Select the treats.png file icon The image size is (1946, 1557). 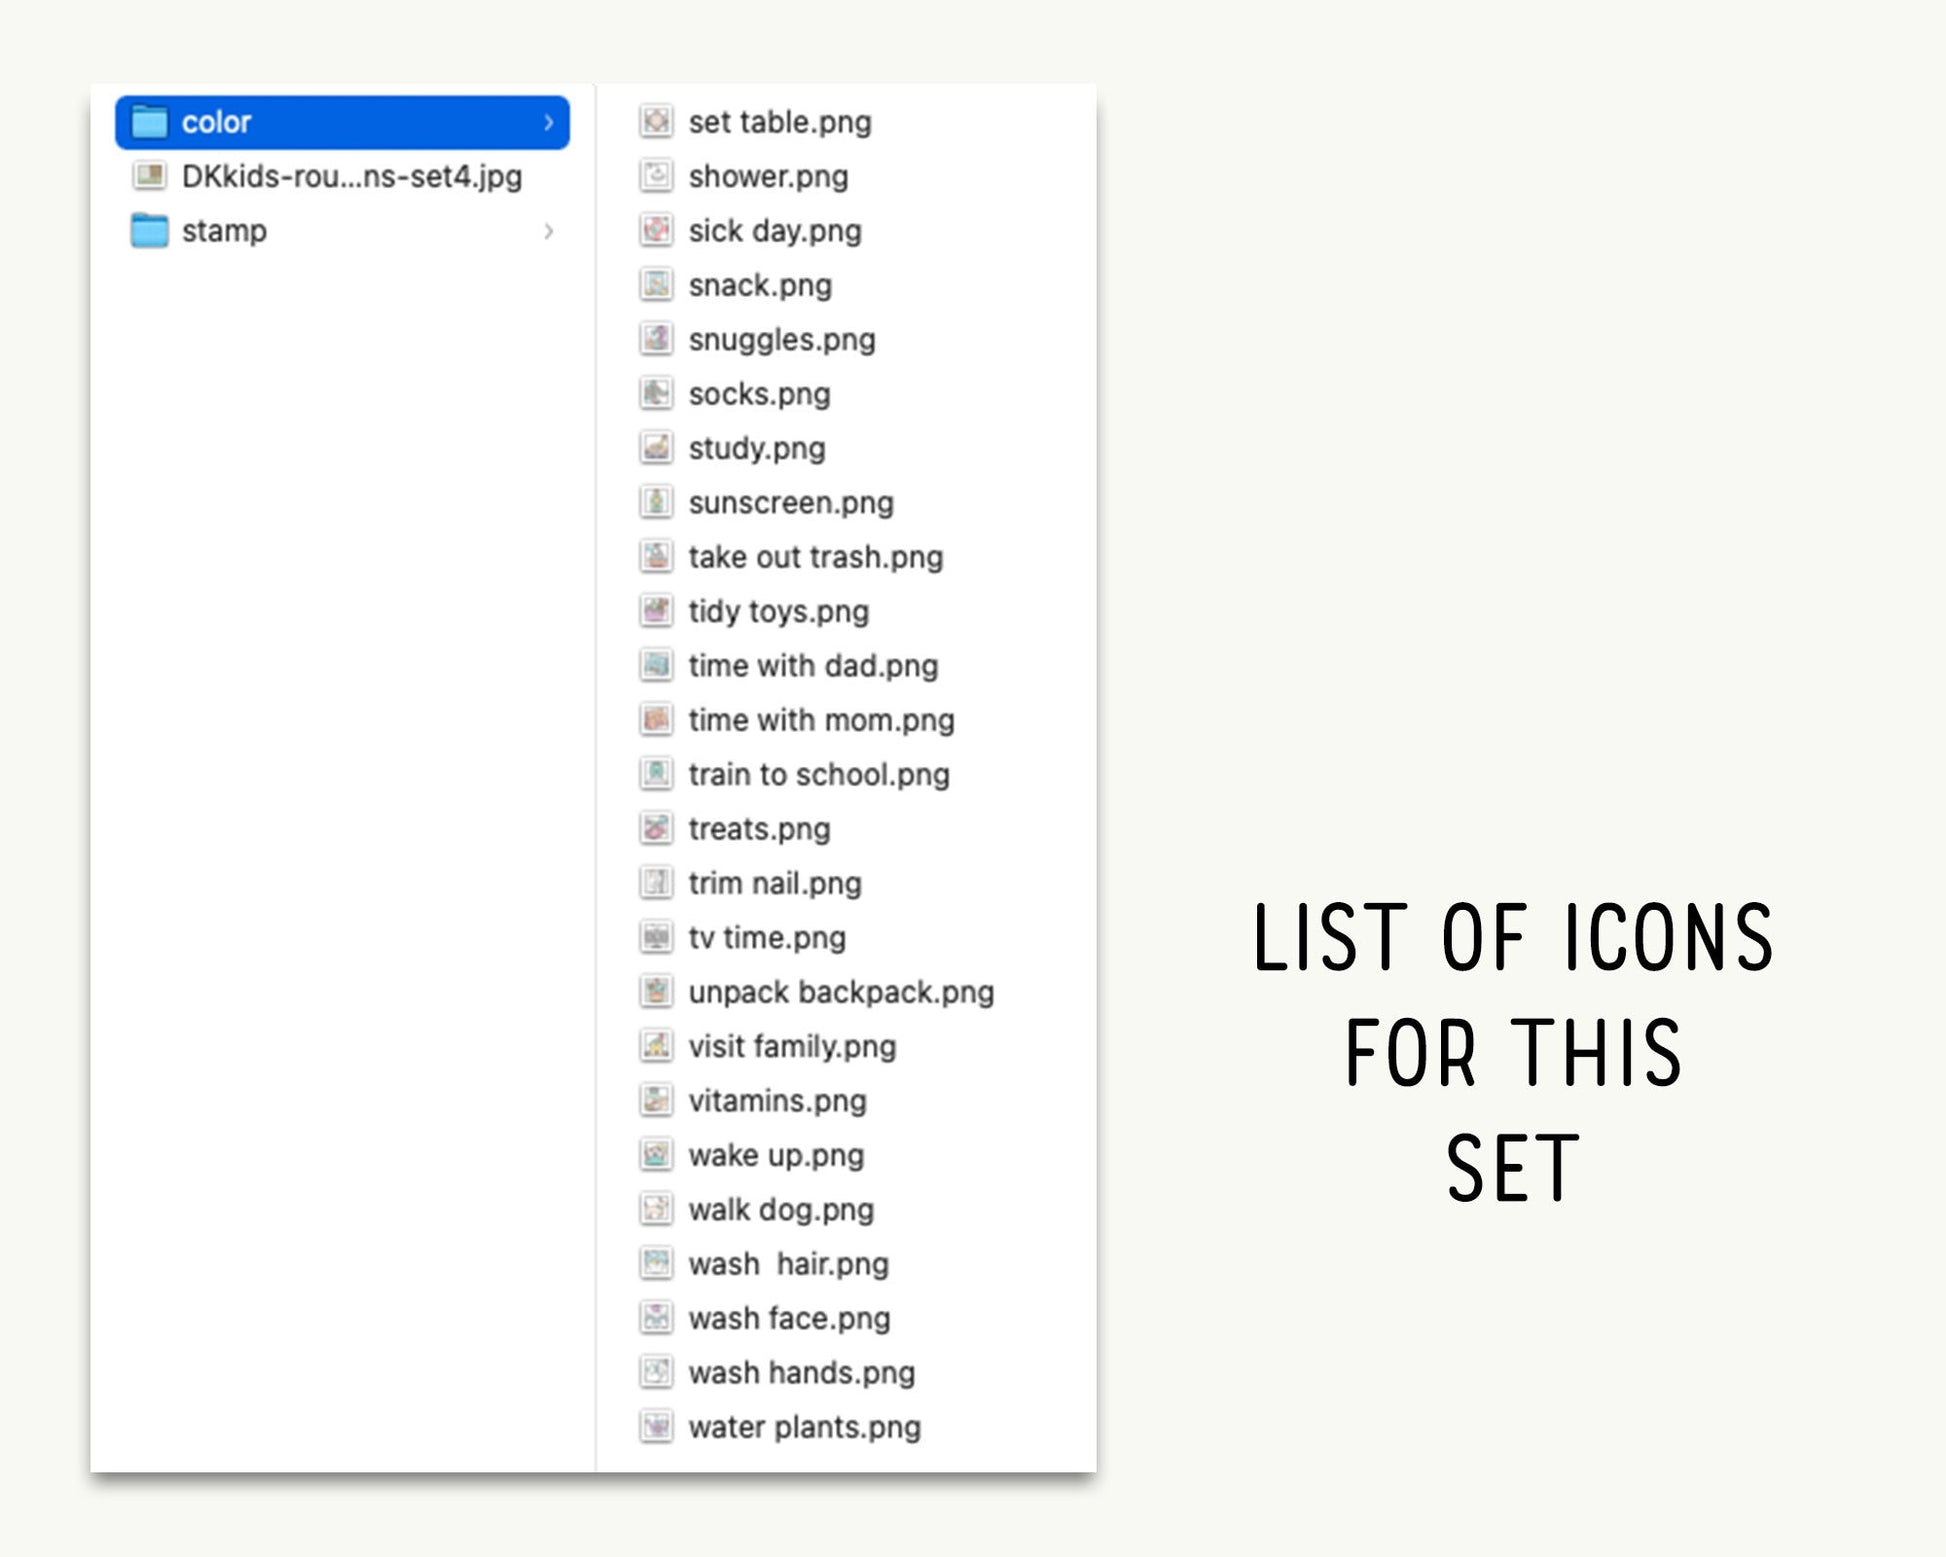[x=656, y=829]
